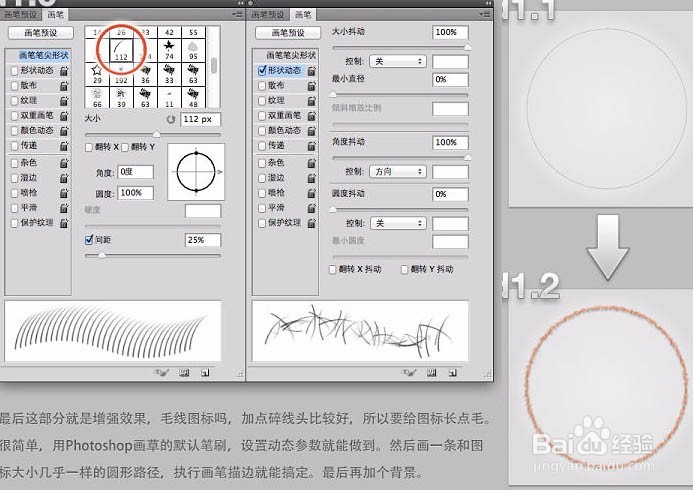Select the 112 grass brush tip thumbnail
This screenshot has width=693, height=490.
121,49
